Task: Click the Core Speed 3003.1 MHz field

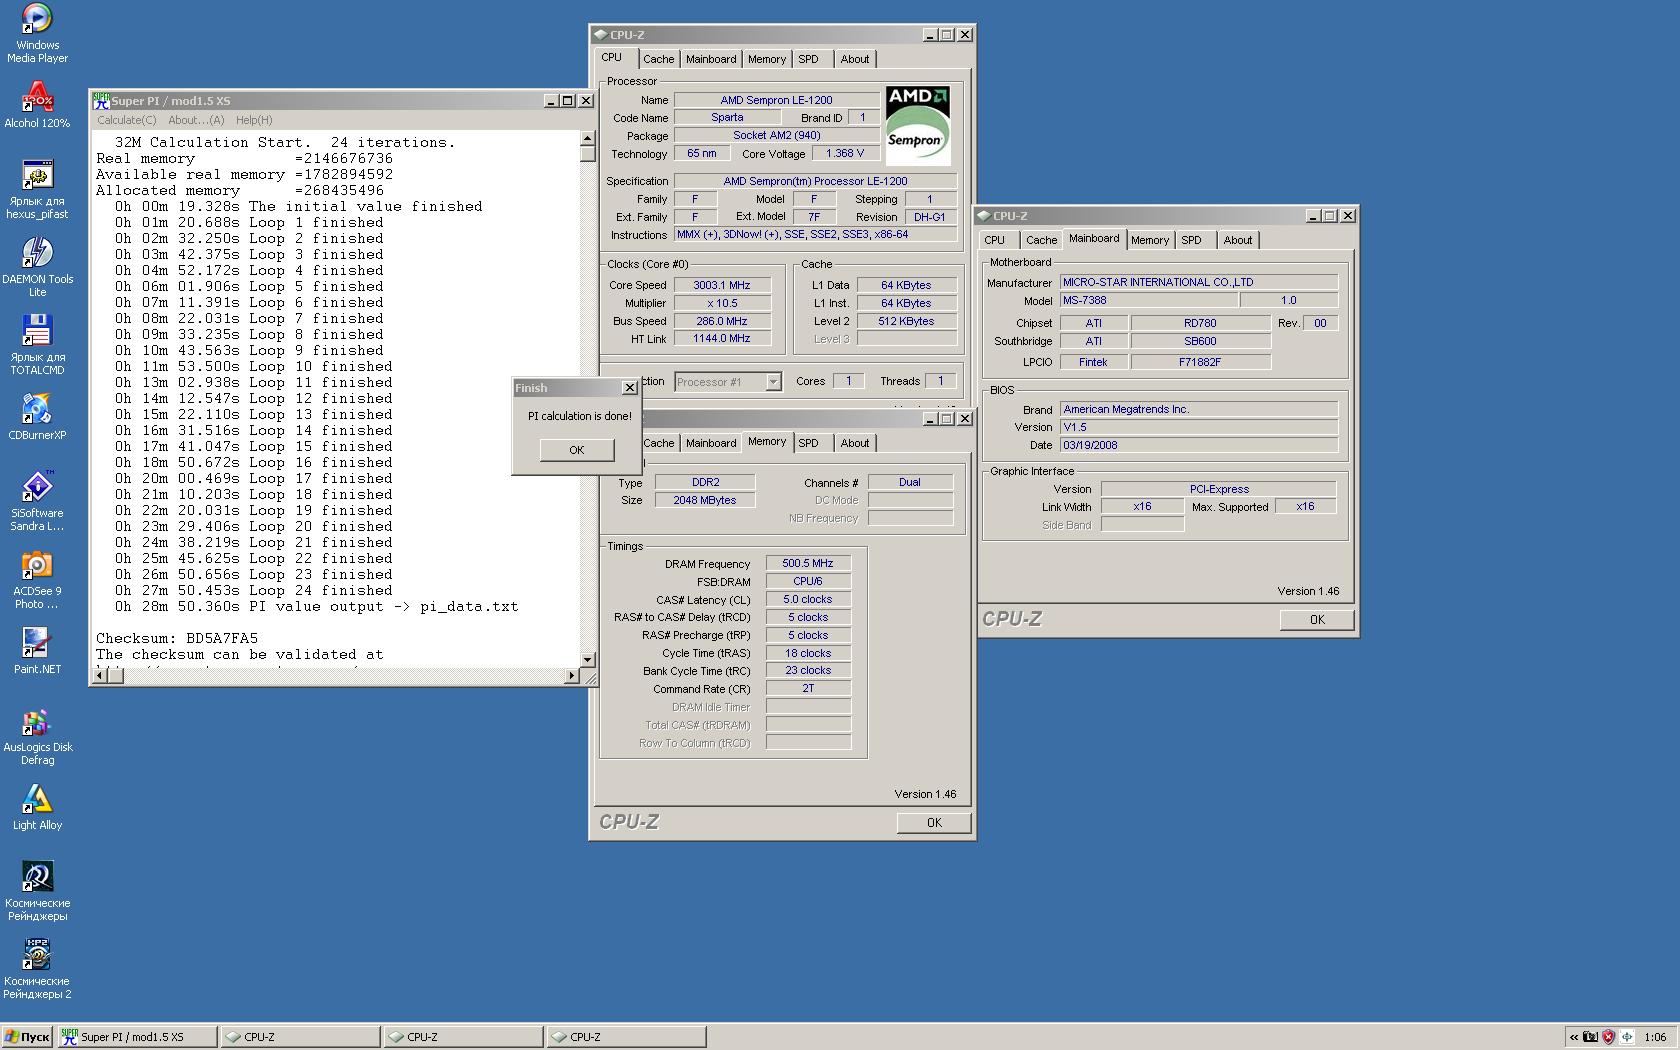Action: coord(722,285)
